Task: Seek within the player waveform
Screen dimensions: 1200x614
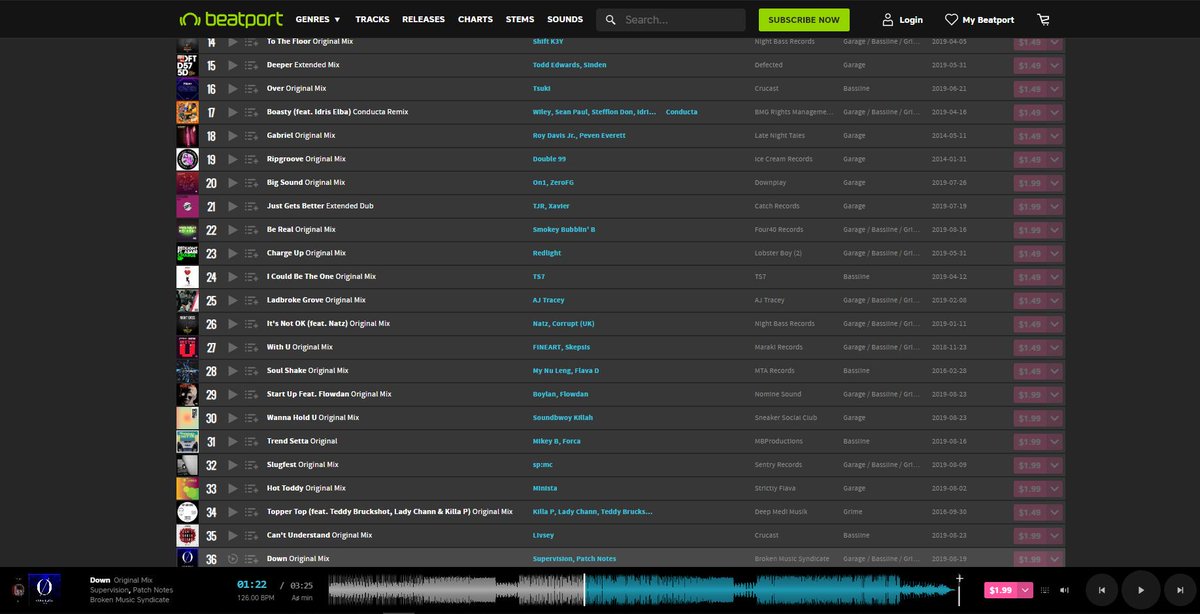Action: 643,590
